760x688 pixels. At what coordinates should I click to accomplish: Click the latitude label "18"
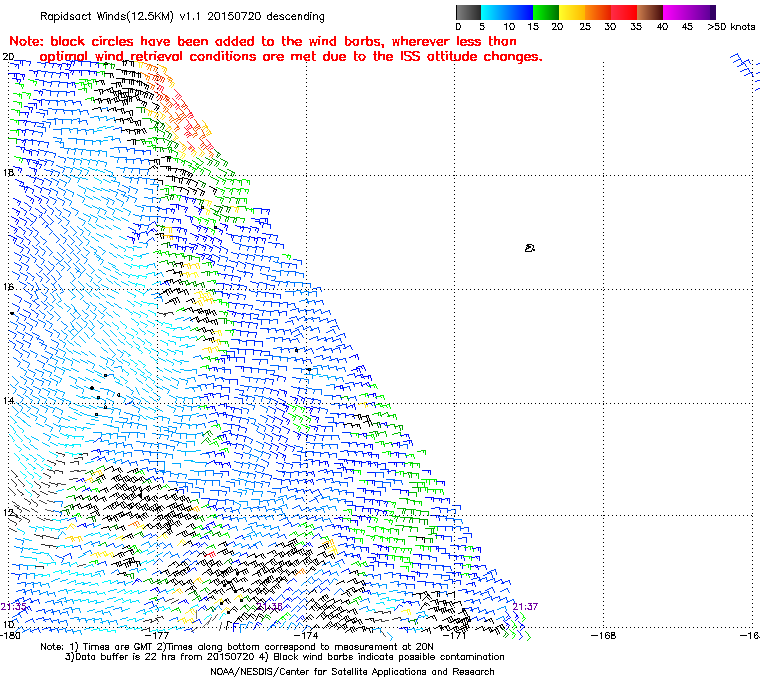click(8, 173)
